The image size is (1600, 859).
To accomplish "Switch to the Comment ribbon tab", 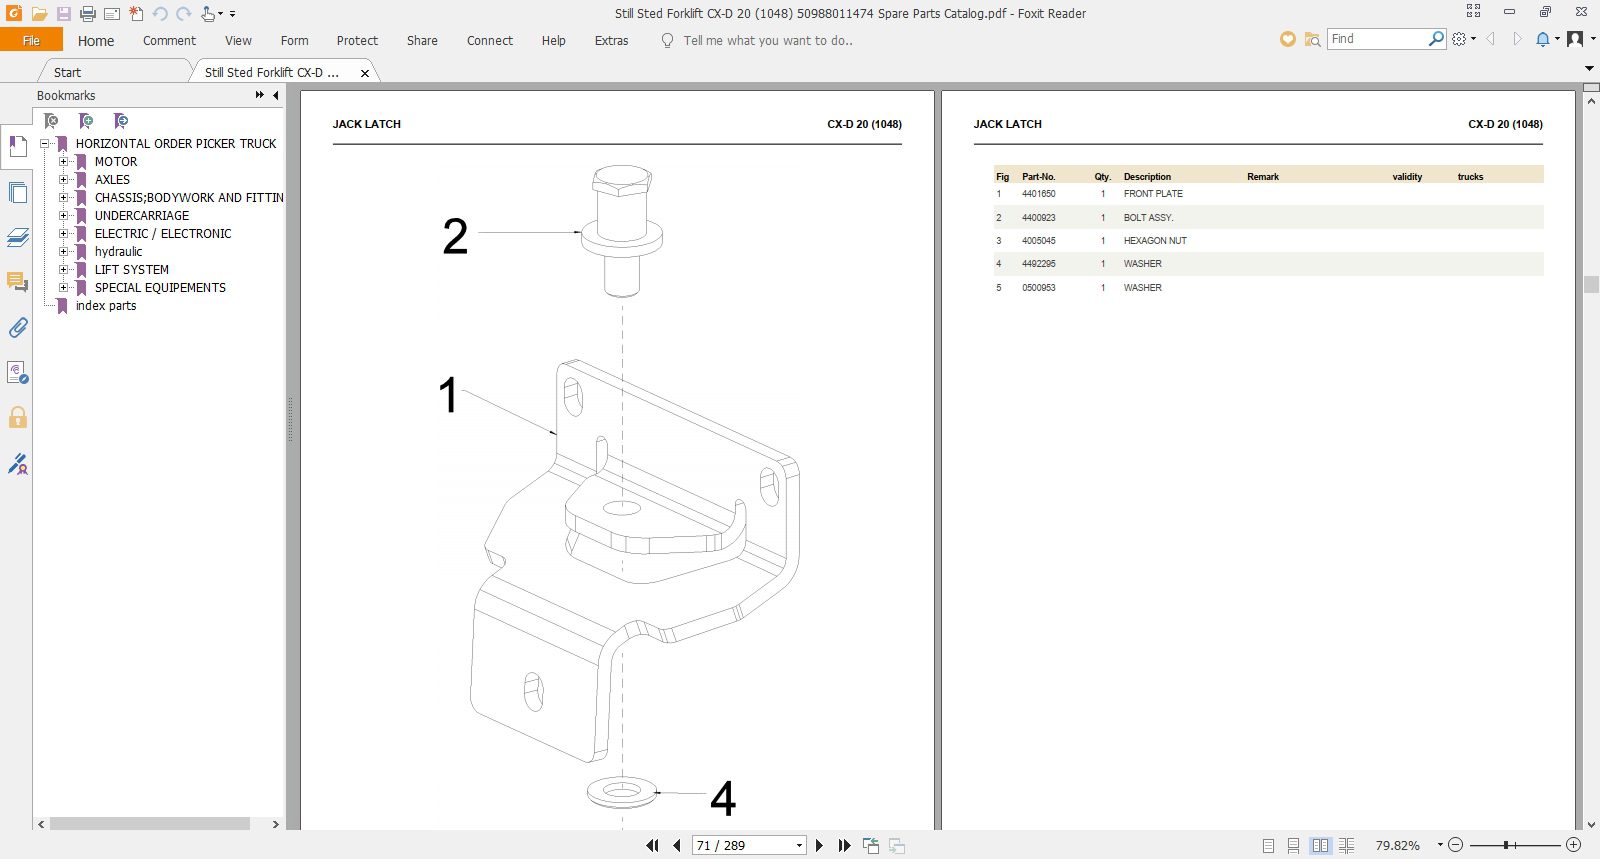I will click(169, 40).
